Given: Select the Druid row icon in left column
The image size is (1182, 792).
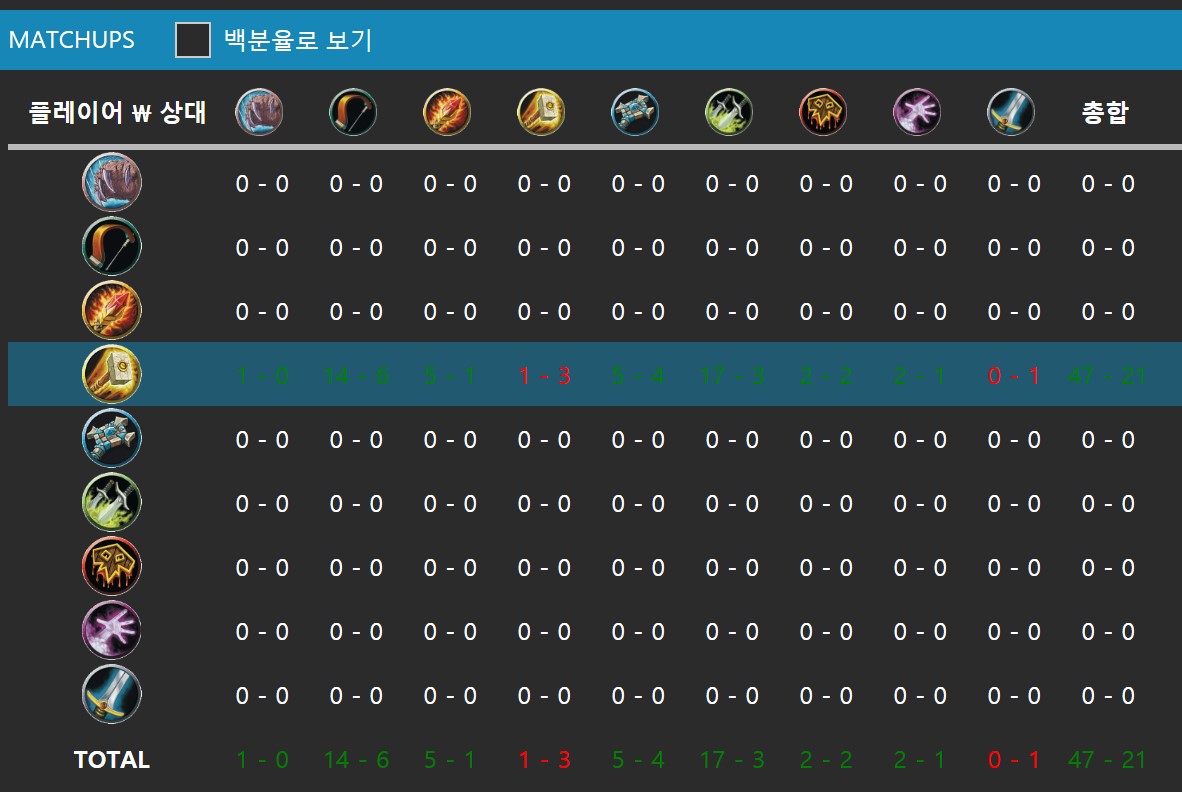Looking at the screenshot, I should (x=111, y=183).
